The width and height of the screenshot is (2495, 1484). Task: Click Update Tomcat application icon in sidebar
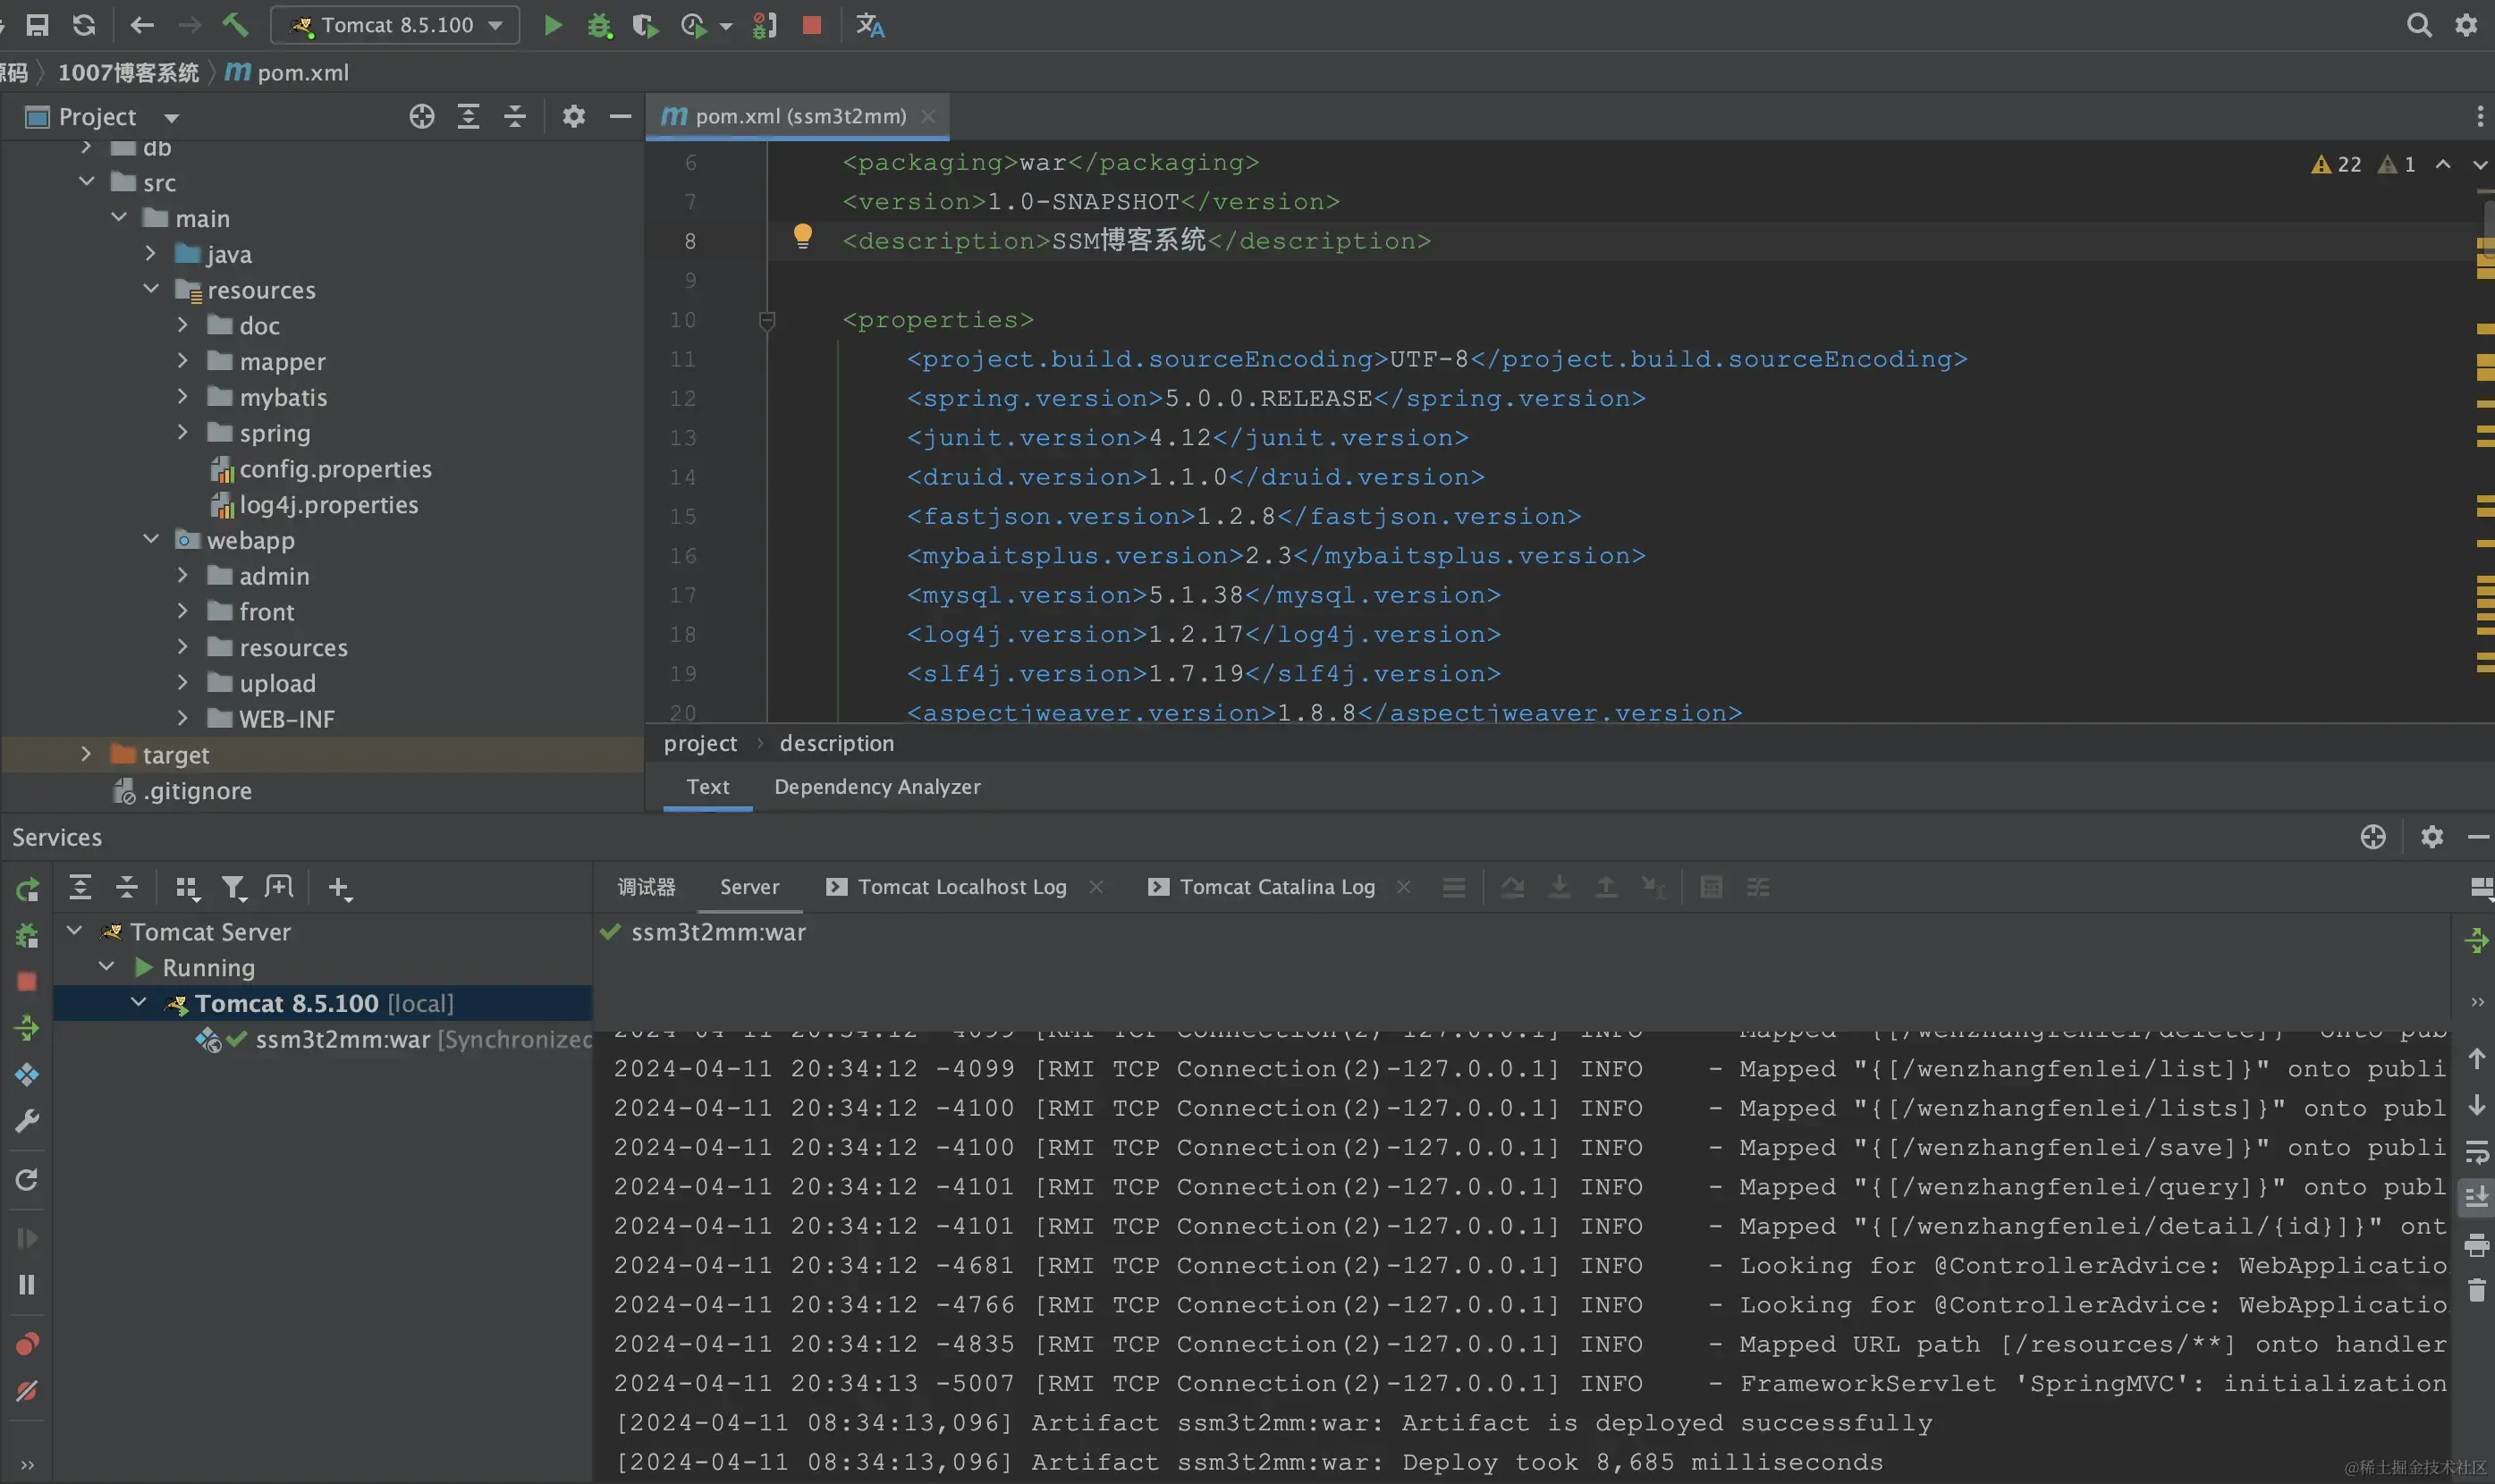pyautogui.click(x=27, y=1027)
